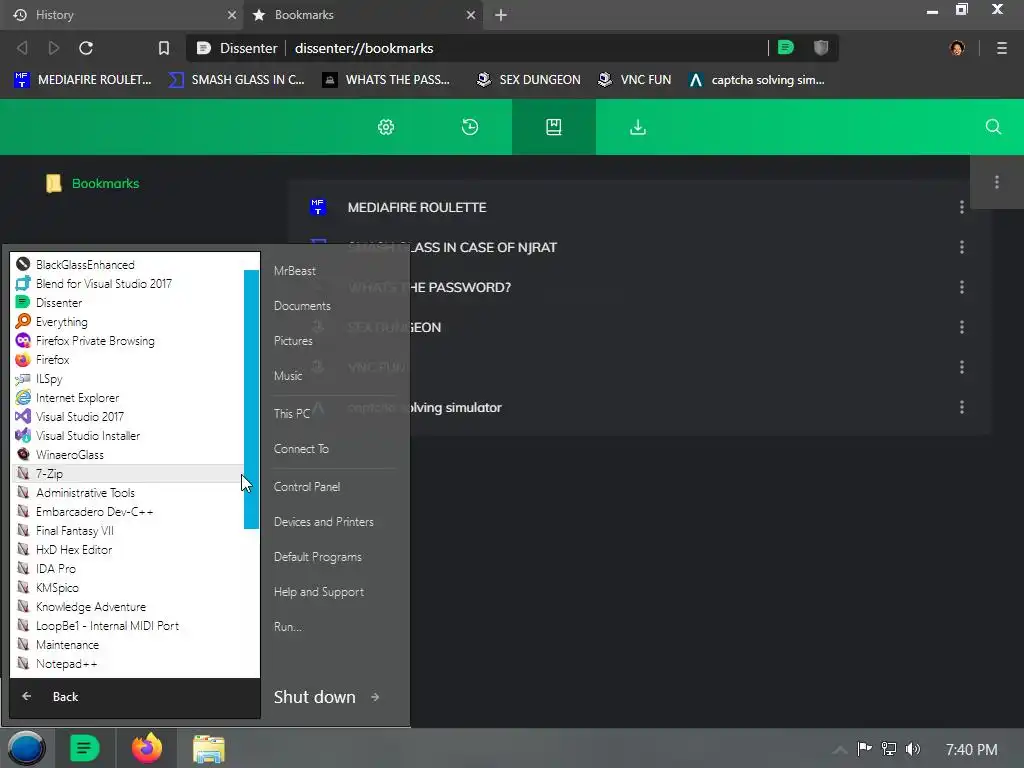This screenshot has width=1024, height=768.
Task: Open the Bookmarks folder in sidebar
Action: pyautogui.click(x=93, y=184)
